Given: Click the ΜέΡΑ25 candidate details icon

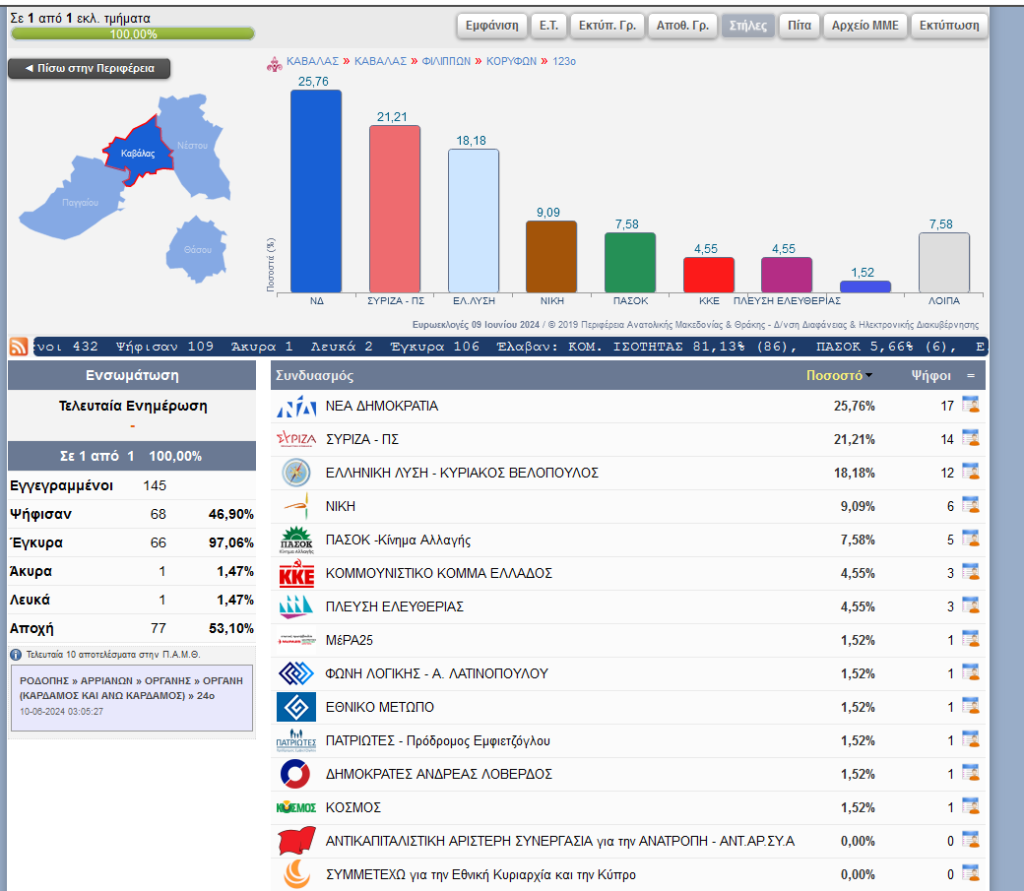Looking at the screenshot, I should tap(969, 639).
